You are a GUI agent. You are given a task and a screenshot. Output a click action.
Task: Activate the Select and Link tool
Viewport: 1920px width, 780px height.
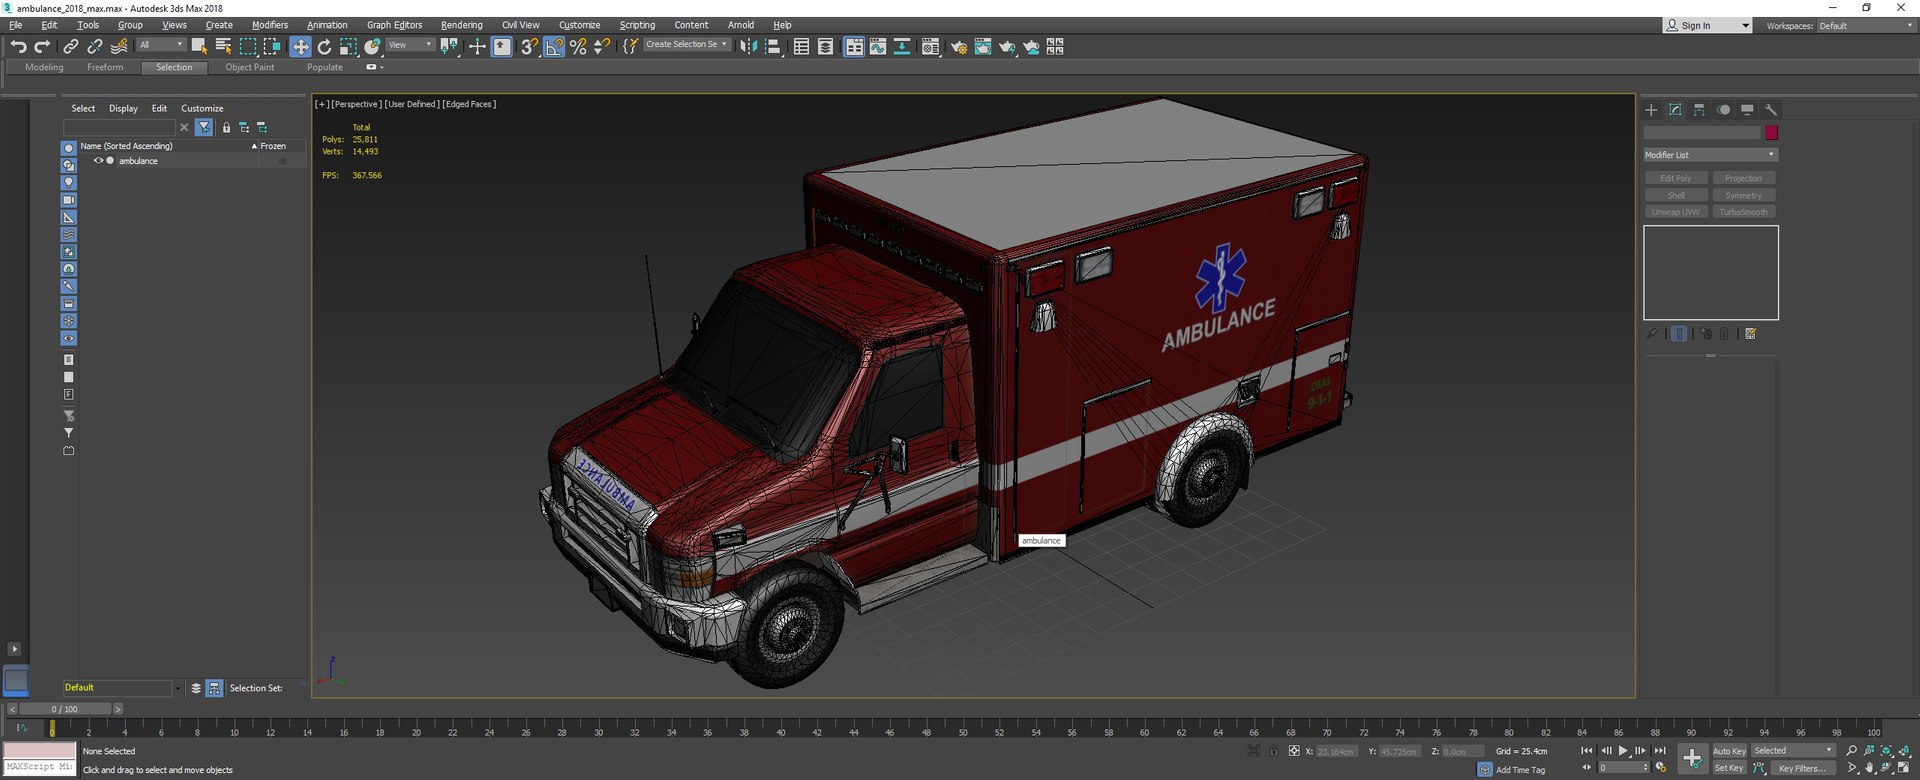point(70,46)
